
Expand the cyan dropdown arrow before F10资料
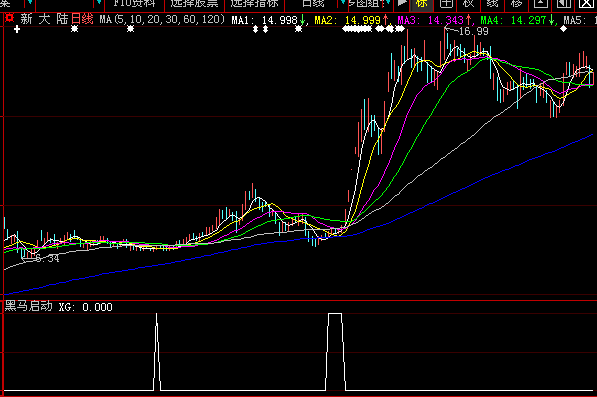99,3
